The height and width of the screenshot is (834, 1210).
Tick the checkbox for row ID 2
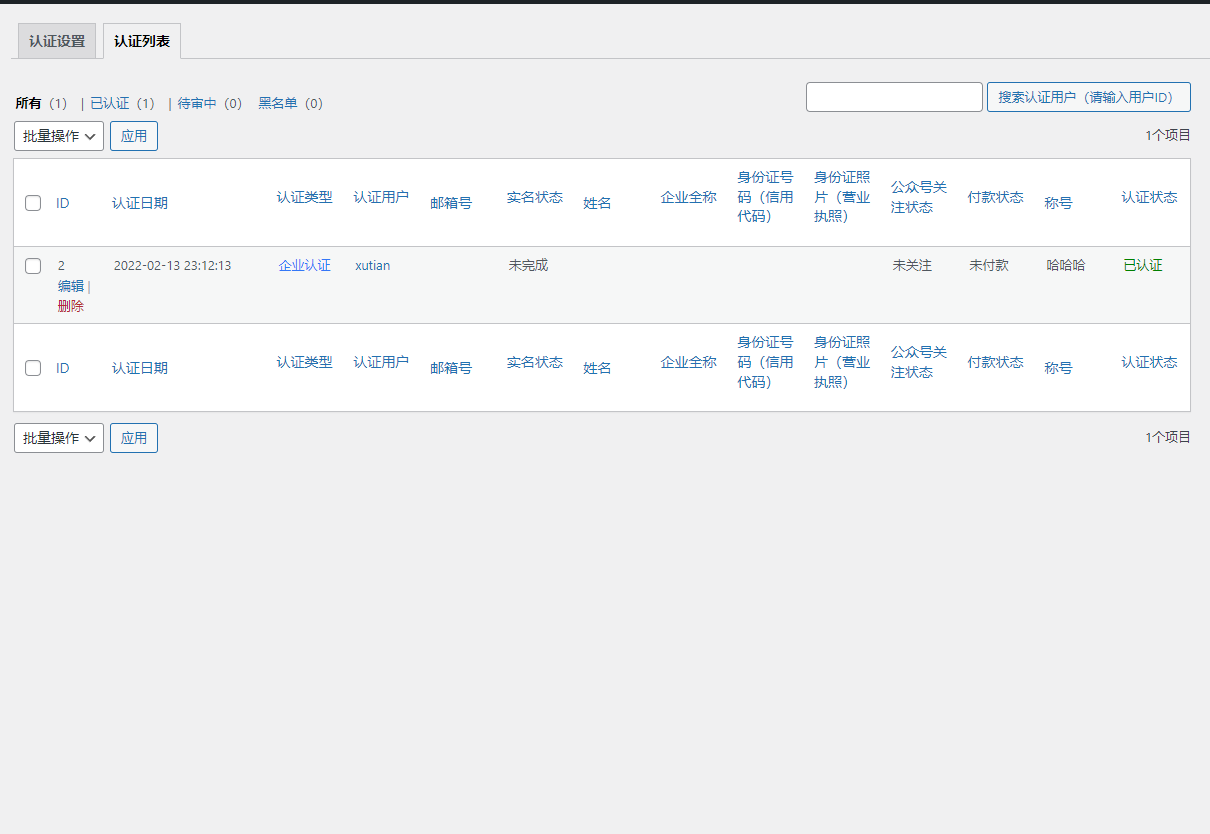pos(33,266)
